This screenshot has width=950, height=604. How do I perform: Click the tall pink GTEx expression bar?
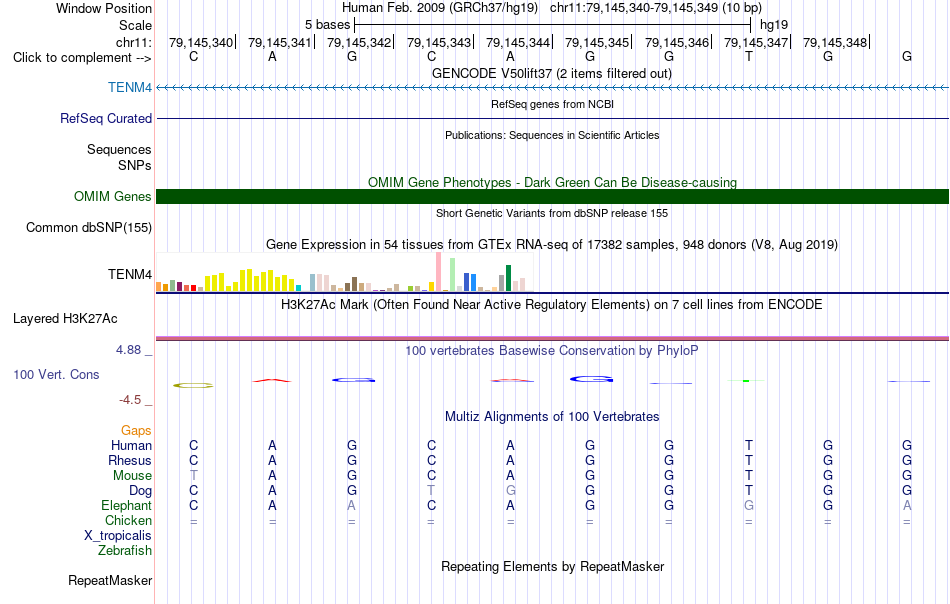[438, 271]
